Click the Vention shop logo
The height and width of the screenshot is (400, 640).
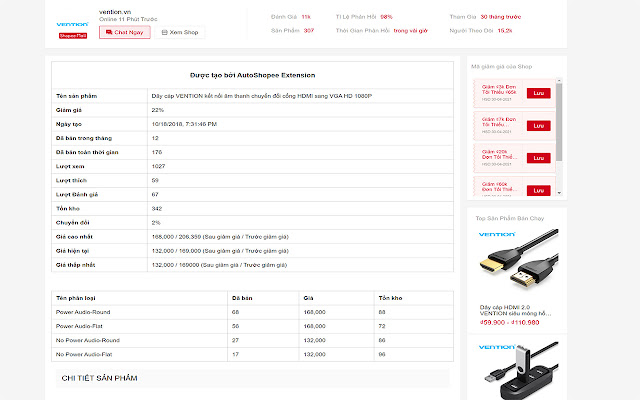click(x=73, y=22)
